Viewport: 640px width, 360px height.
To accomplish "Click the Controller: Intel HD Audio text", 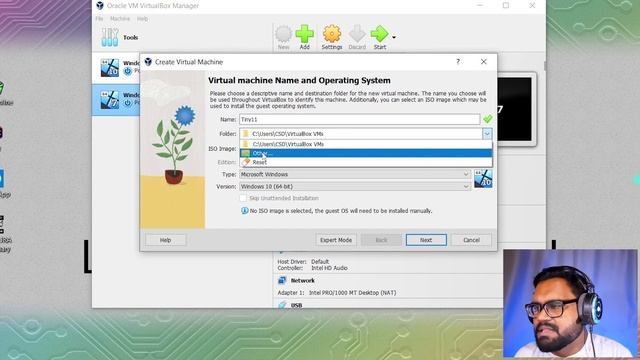I will click(x=312, y=268).
